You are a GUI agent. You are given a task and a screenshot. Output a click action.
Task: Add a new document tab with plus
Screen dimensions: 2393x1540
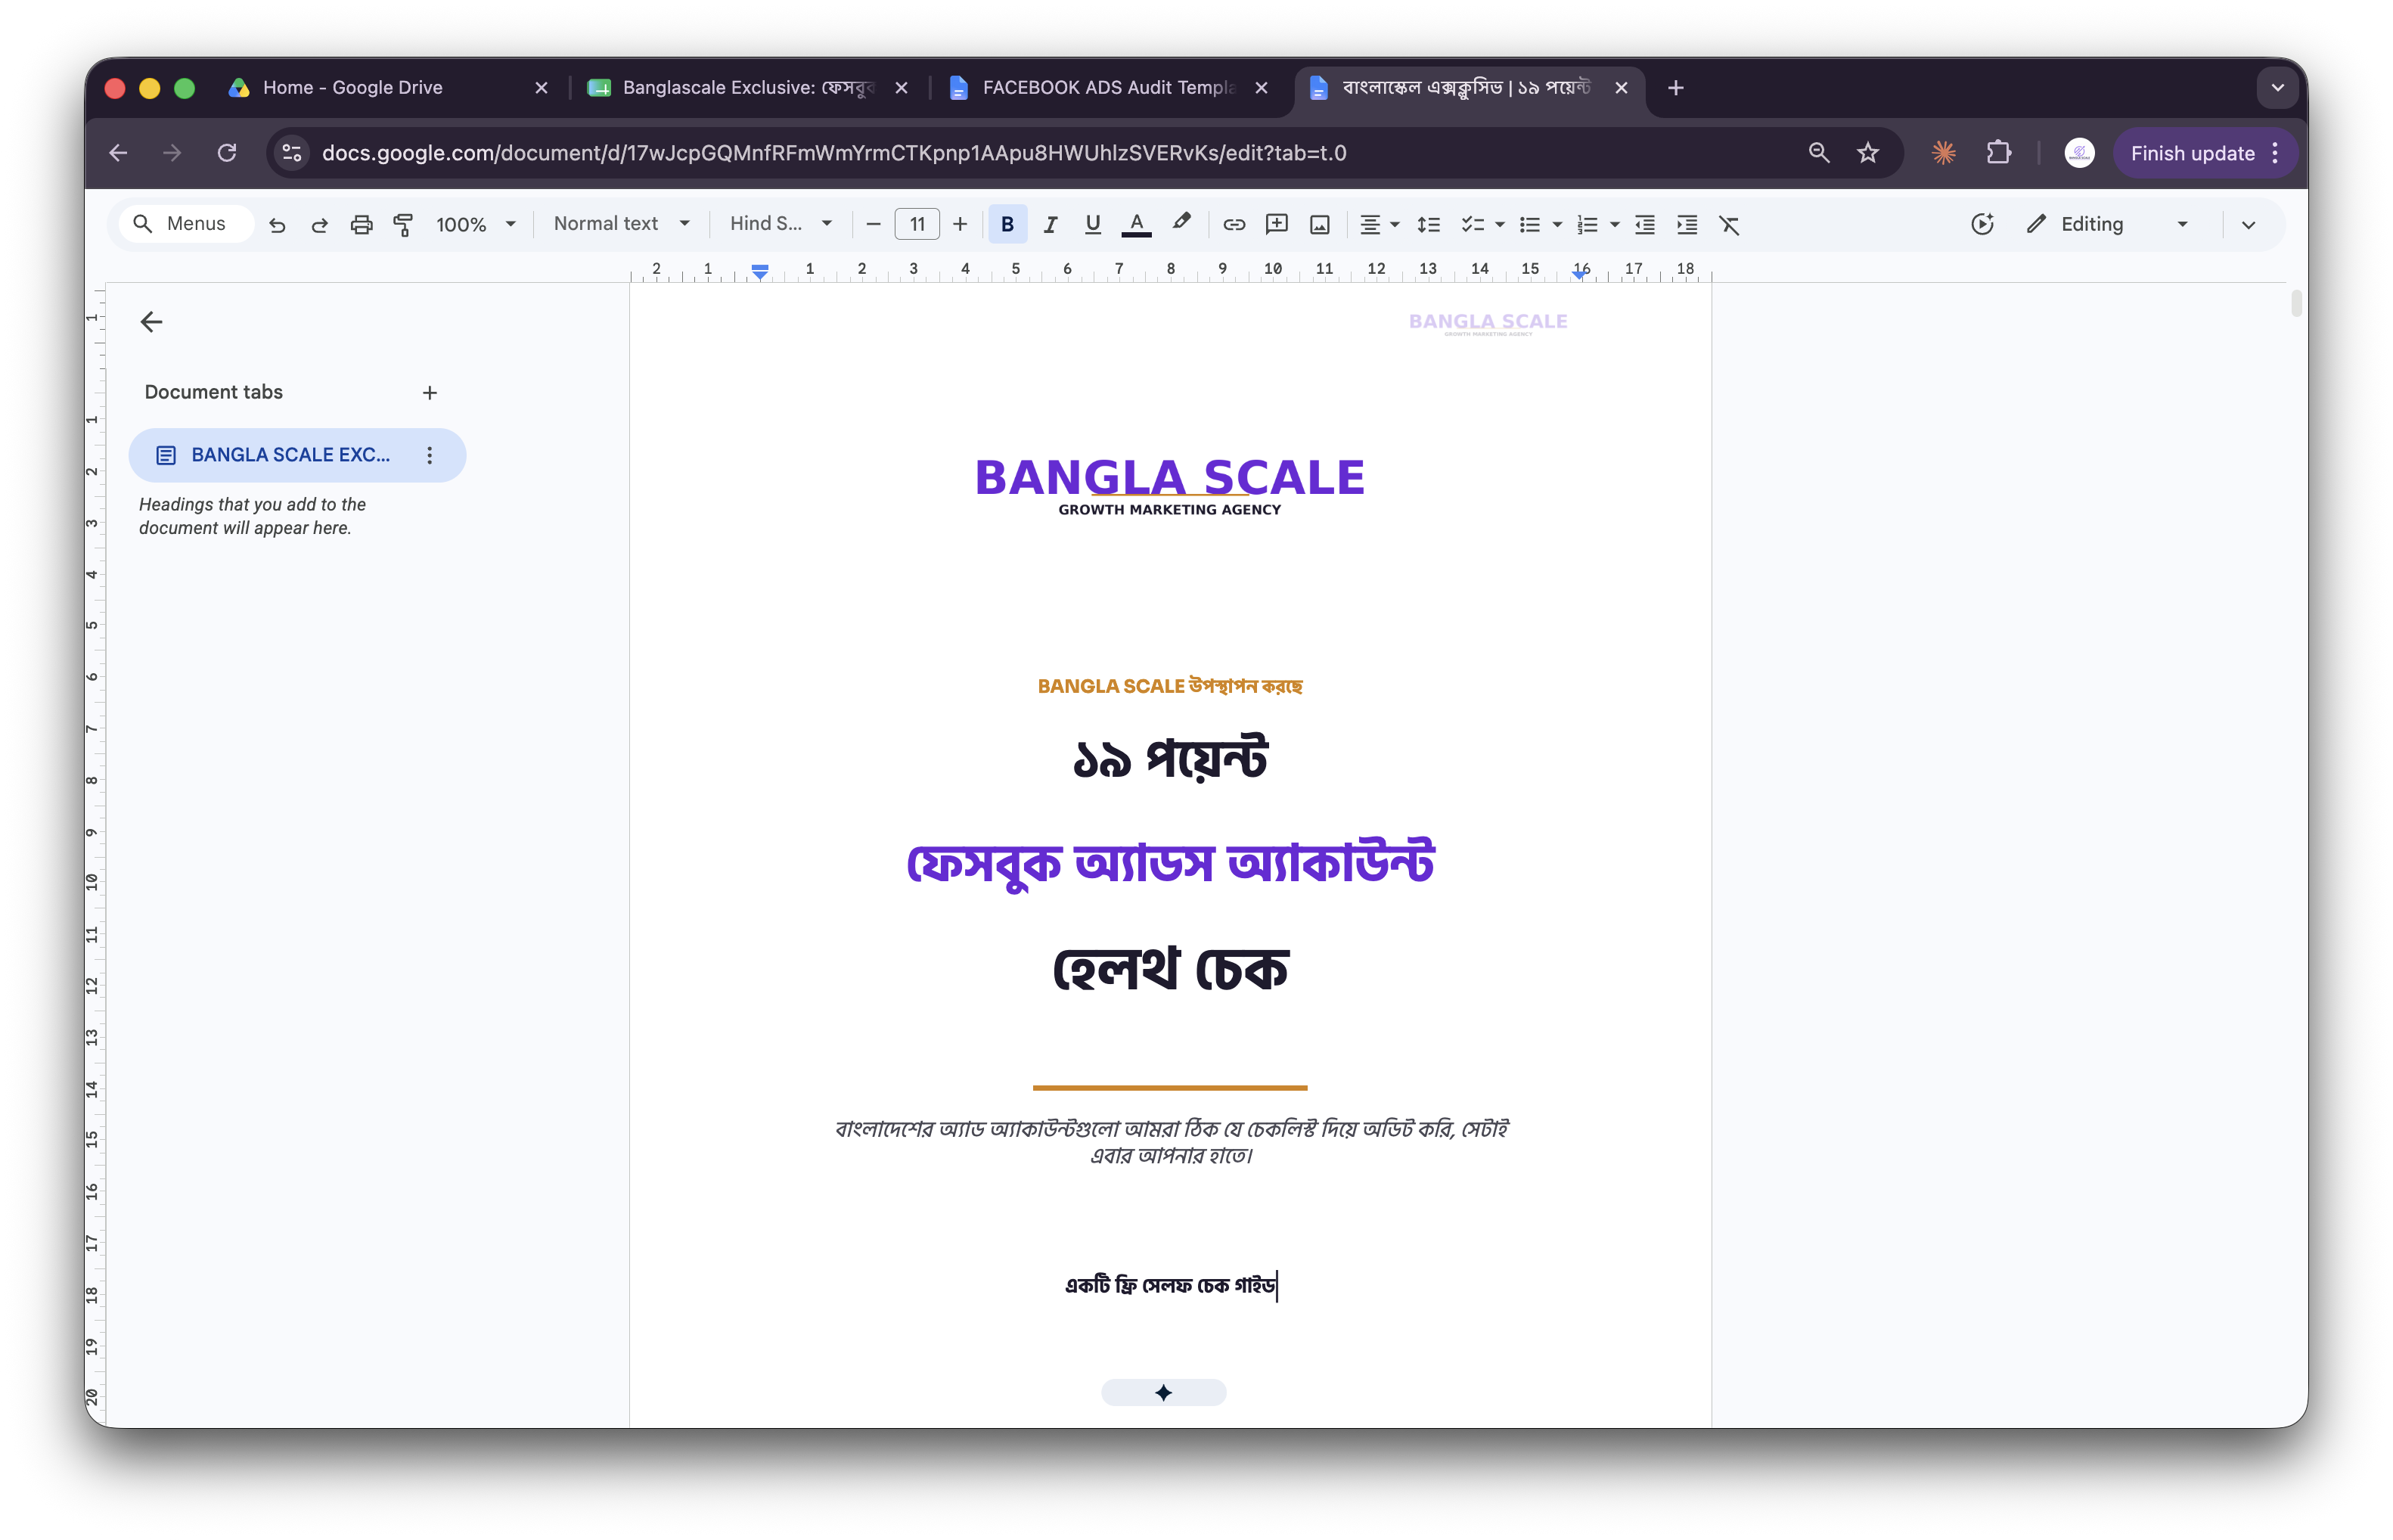click(x=429, y=393)
